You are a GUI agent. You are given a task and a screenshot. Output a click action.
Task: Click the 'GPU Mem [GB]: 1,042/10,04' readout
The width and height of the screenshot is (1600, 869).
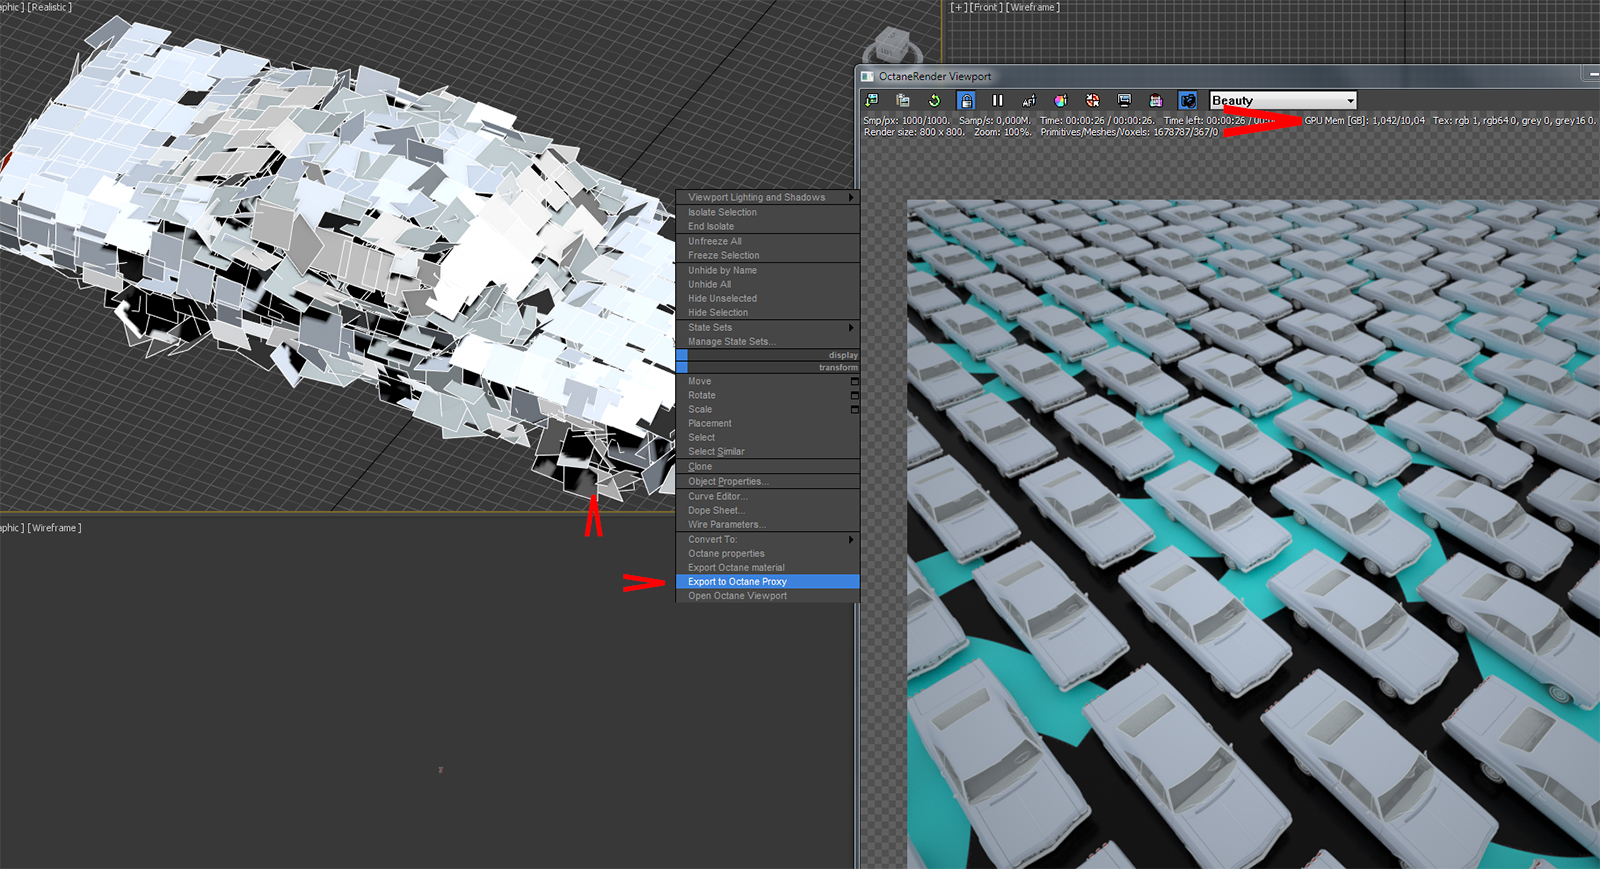click(x=1365, y=120)
